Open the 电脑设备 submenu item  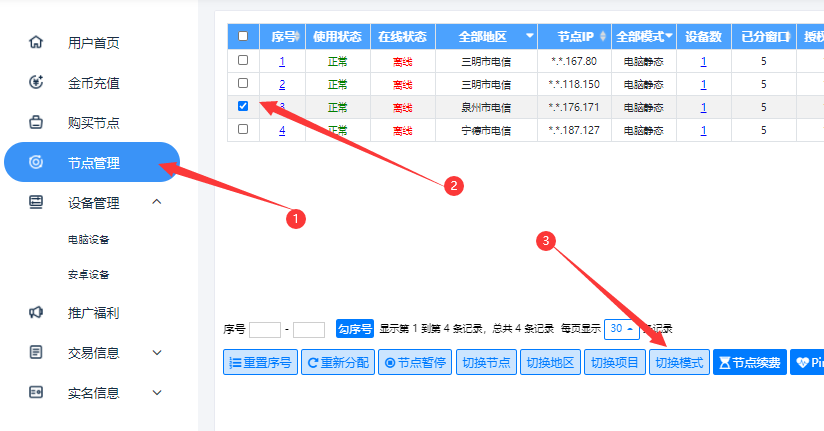[88, 240]
